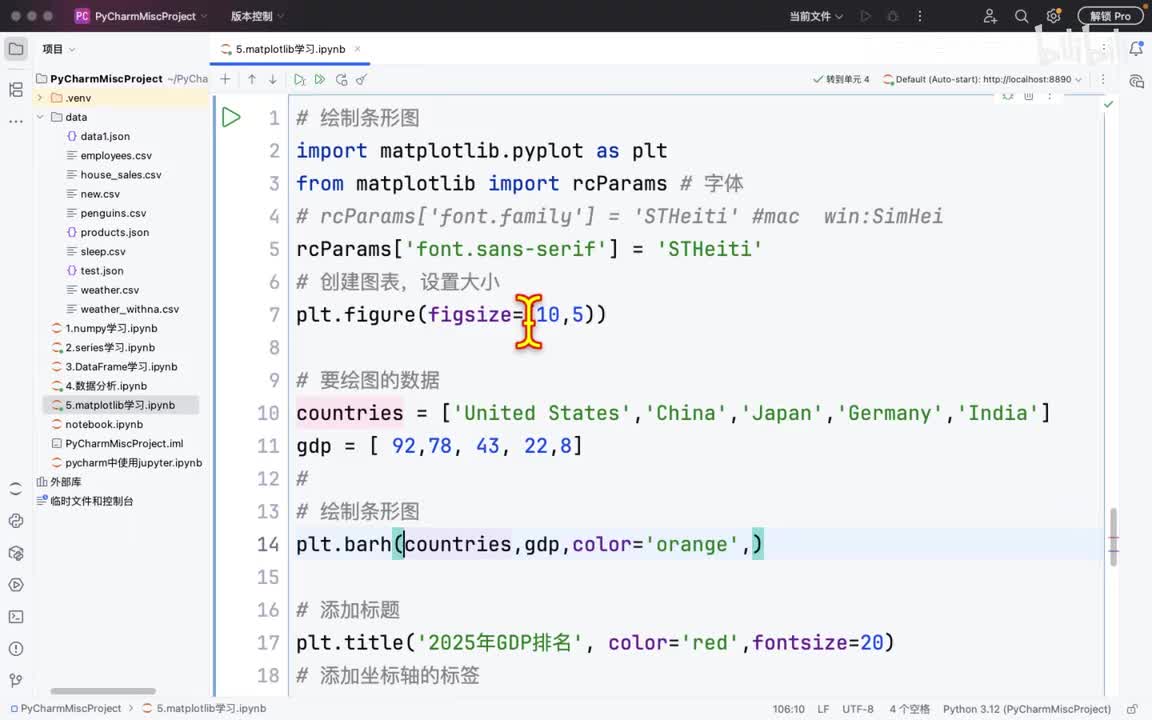The width and height of the screenshot is (1152, 720).
Task: Click line position 106:10 in status bar
Action: pos(788,709)
